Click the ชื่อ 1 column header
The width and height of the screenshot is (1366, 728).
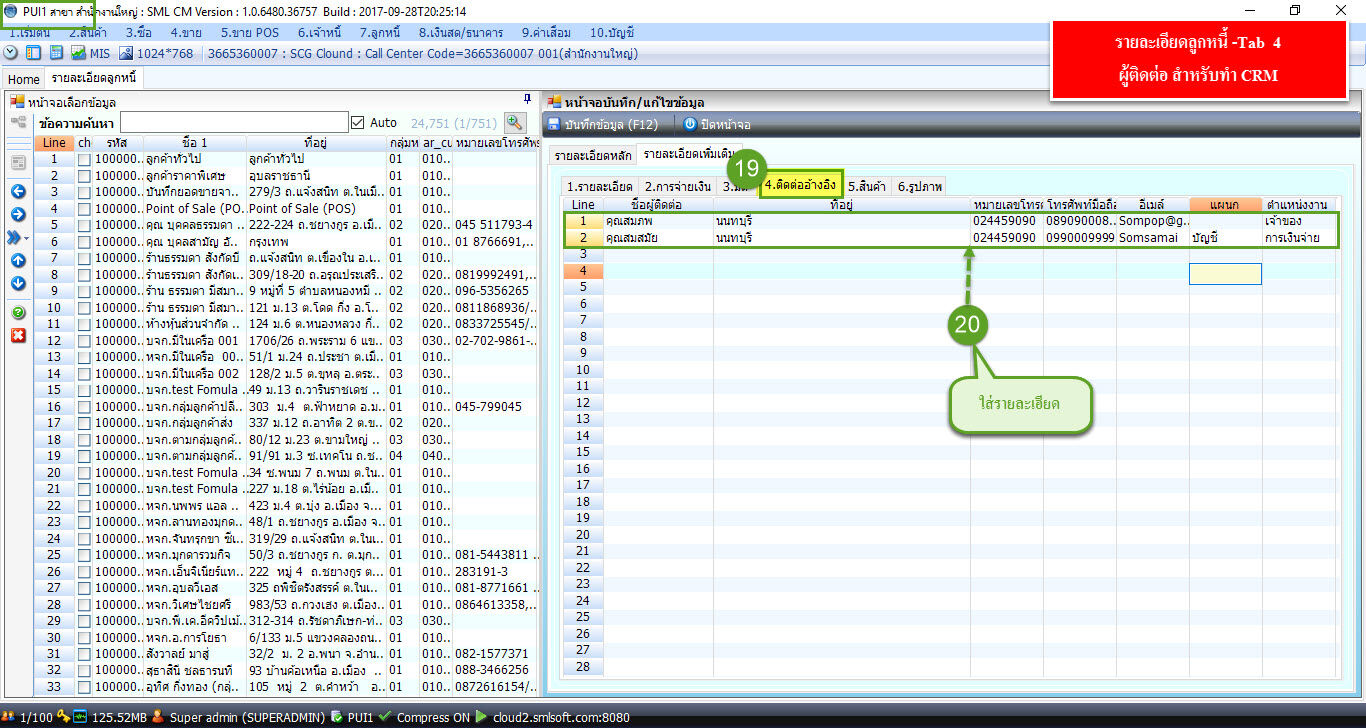click(x=195, y=143)
